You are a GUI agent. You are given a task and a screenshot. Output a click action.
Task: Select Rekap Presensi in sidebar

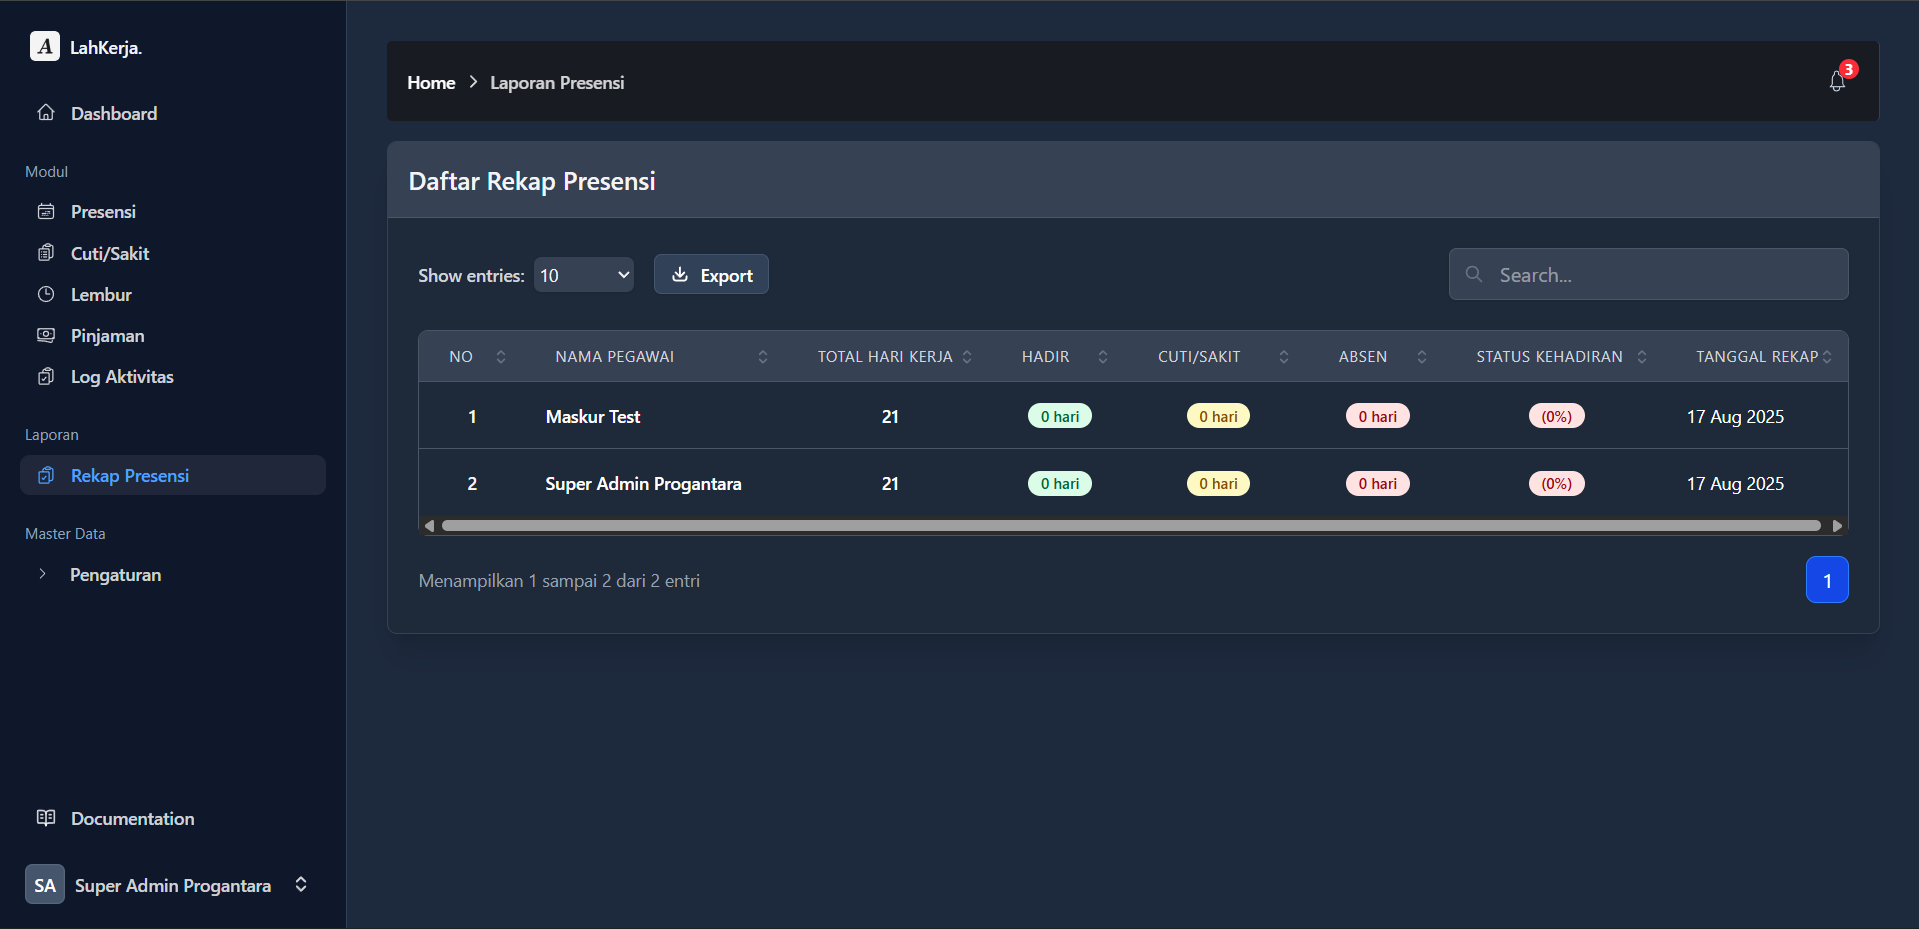pyautogui.click(x=130, y=476)
